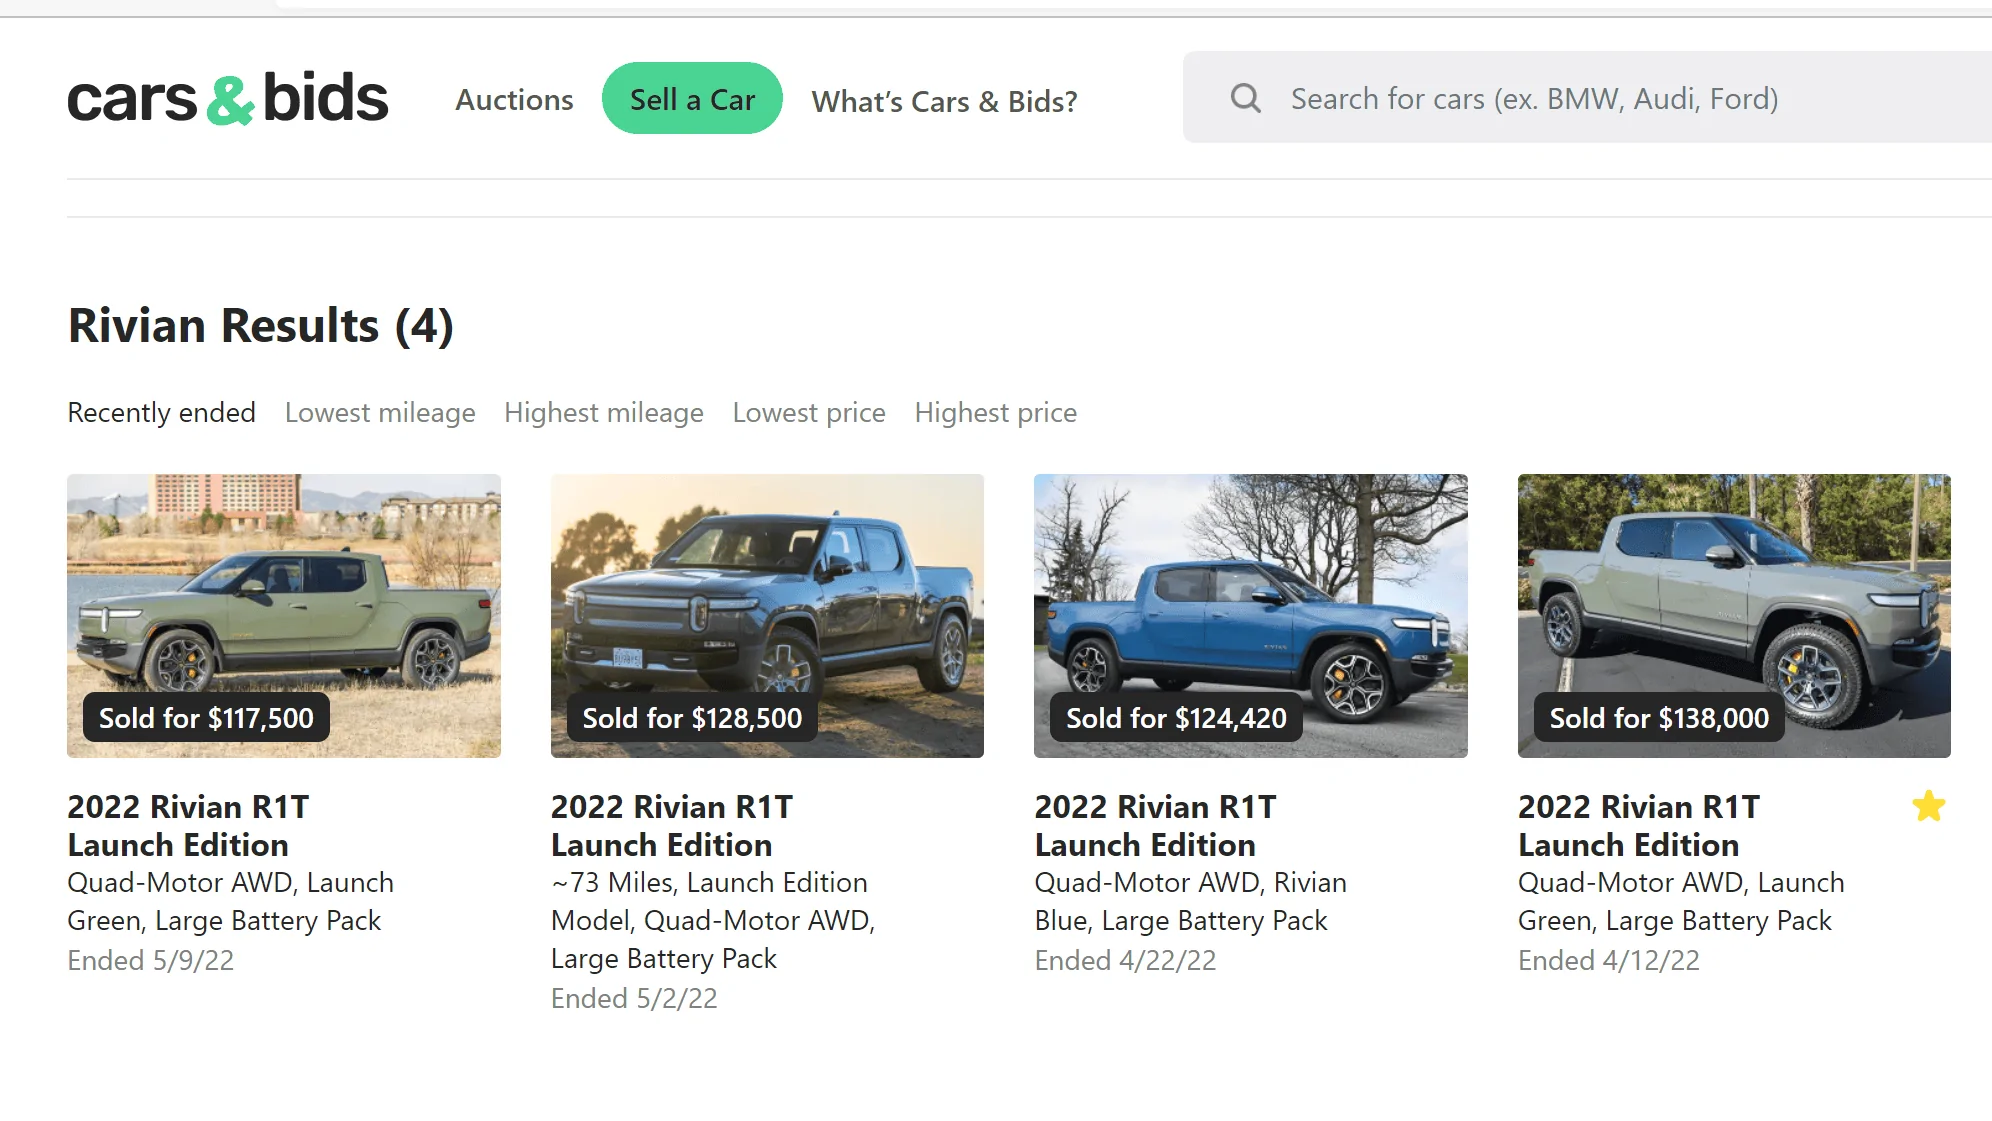This screenshot has height=1121, width=1992.
Task: Click the 'Ended 4/22/22' text
Action: coord(1125,960)
